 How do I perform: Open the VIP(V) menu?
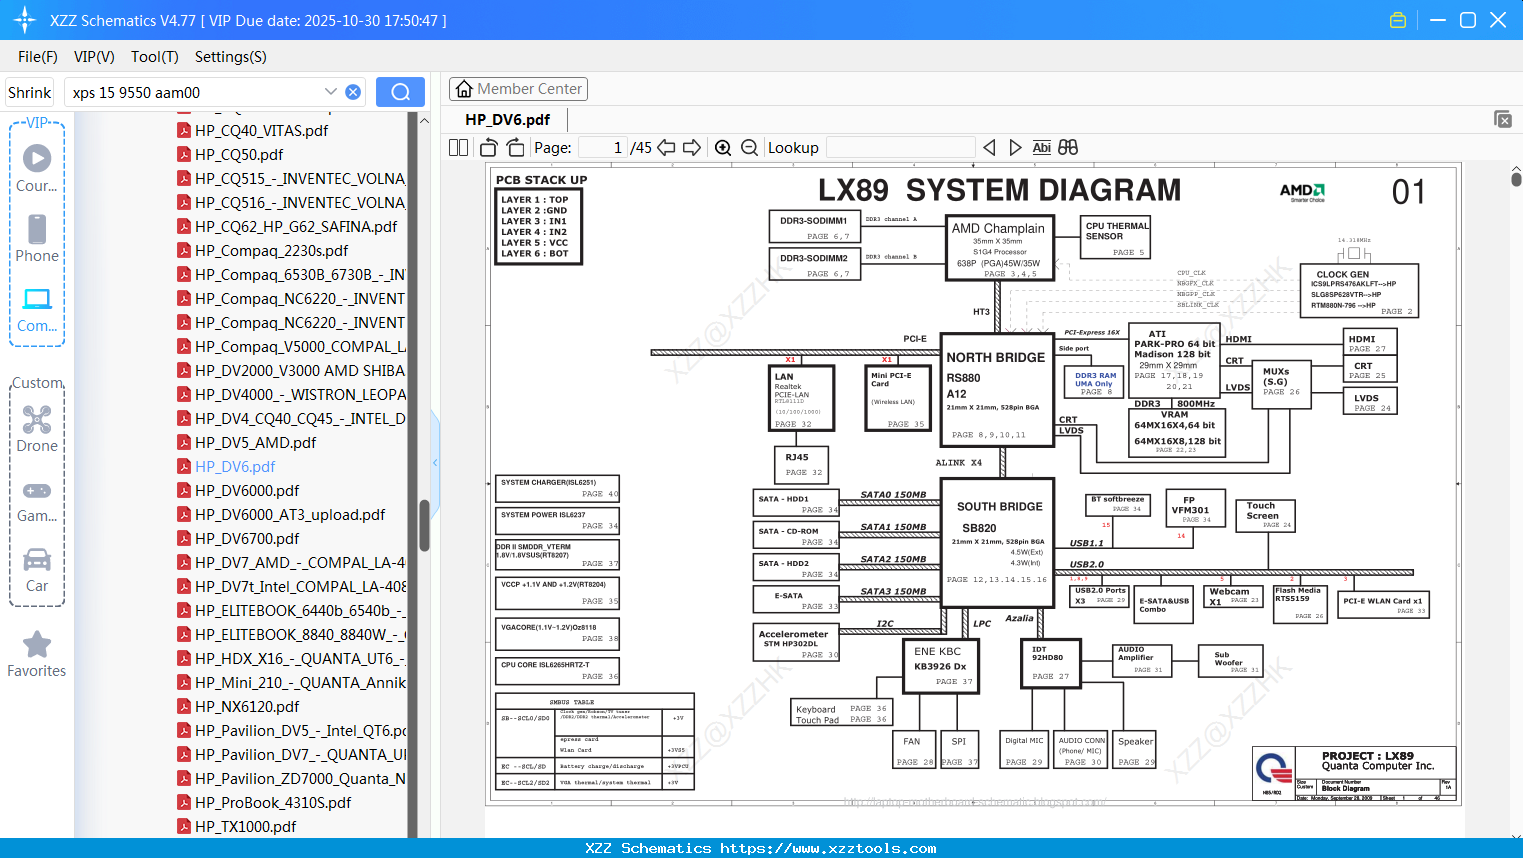(94, 57)
